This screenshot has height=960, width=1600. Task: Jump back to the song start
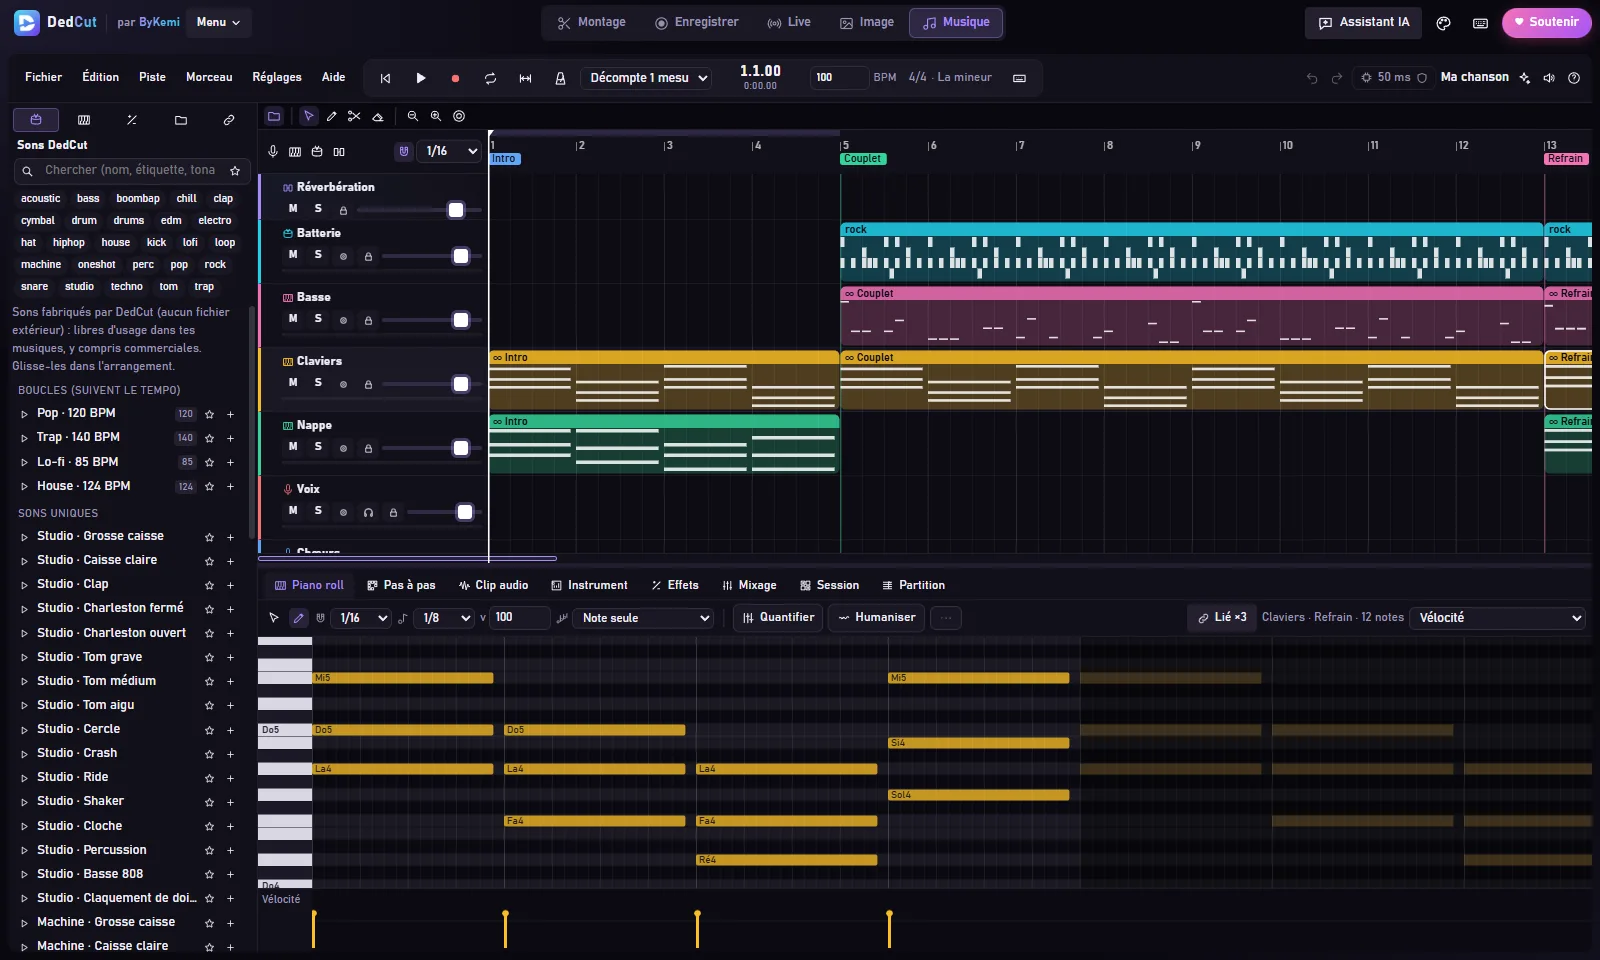[x=385, y=78]
